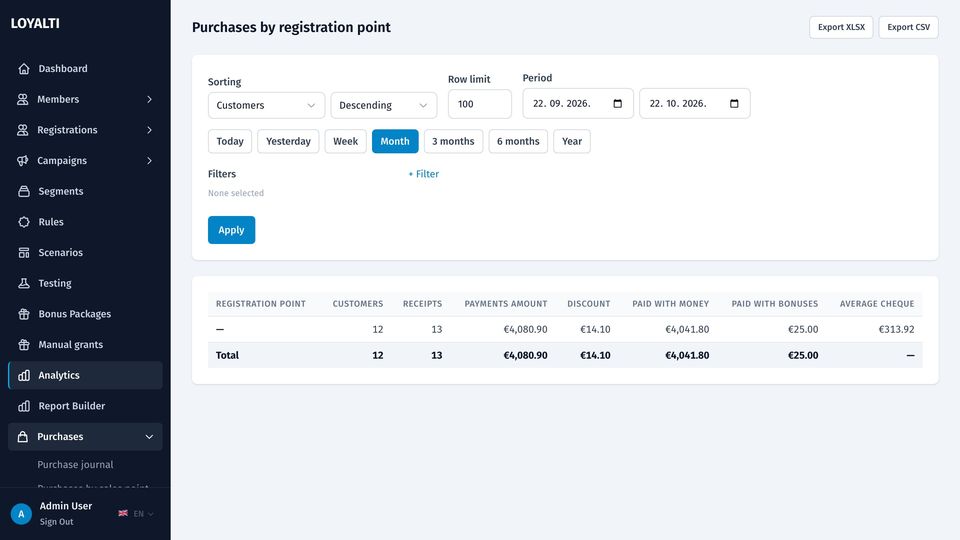Click the 'None selected' filters text

click(x=236, y=193)
